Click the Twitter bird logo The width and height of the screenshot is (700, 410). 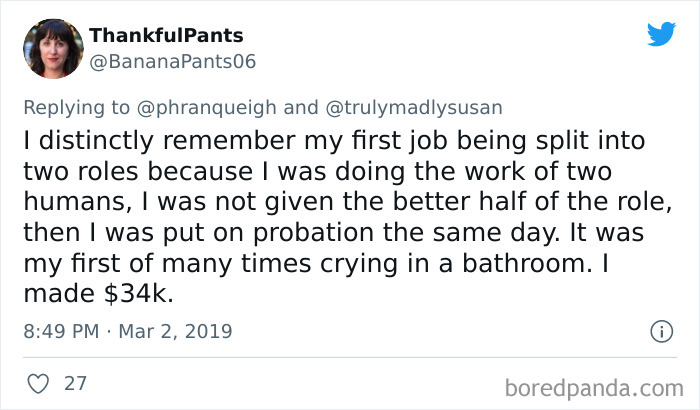(661, 35)
